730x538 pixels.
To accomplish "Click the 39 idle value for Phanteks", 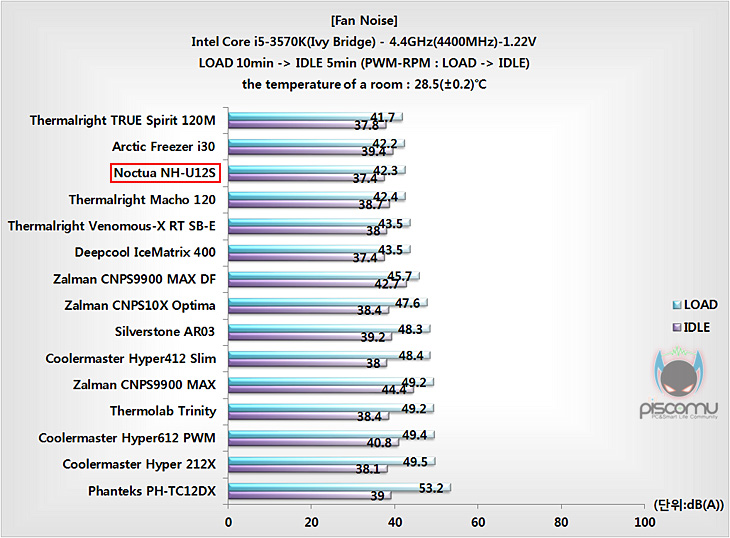I will click(378, 496).
